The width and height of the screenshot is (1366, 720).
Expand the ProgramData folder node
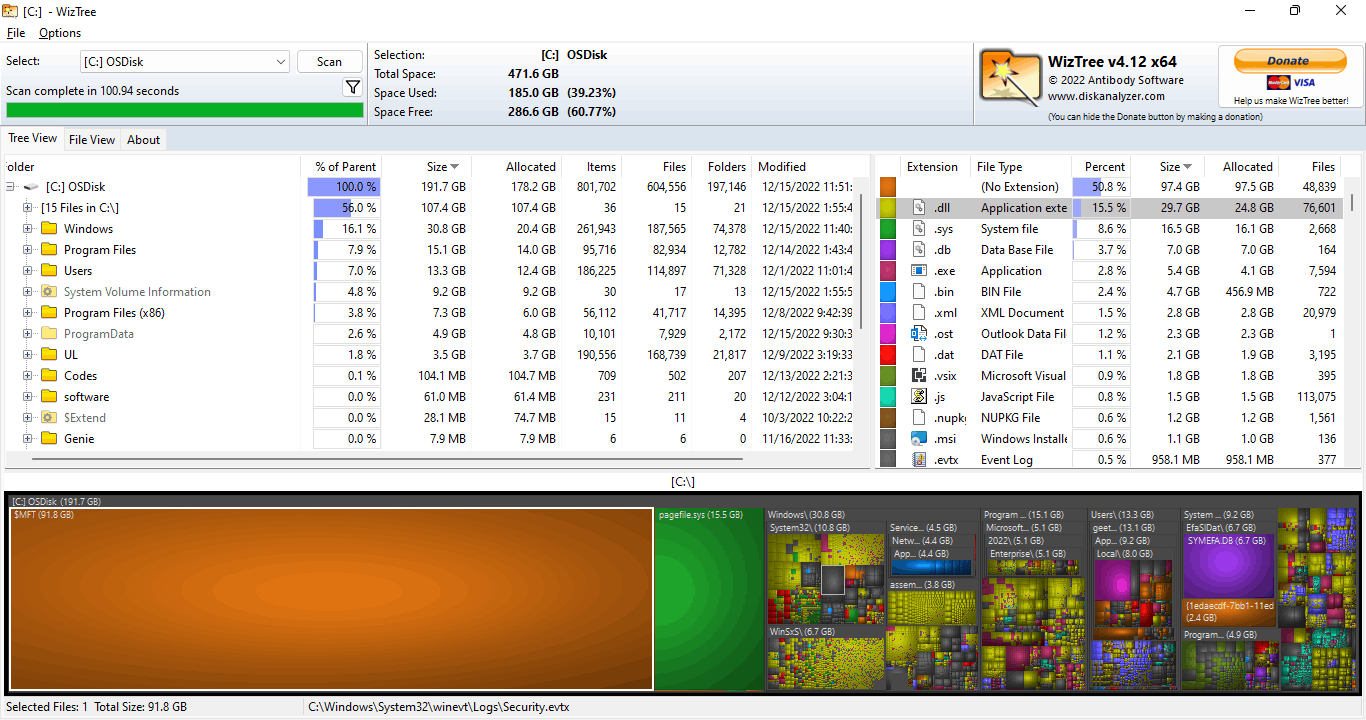[x=28, y=334]
